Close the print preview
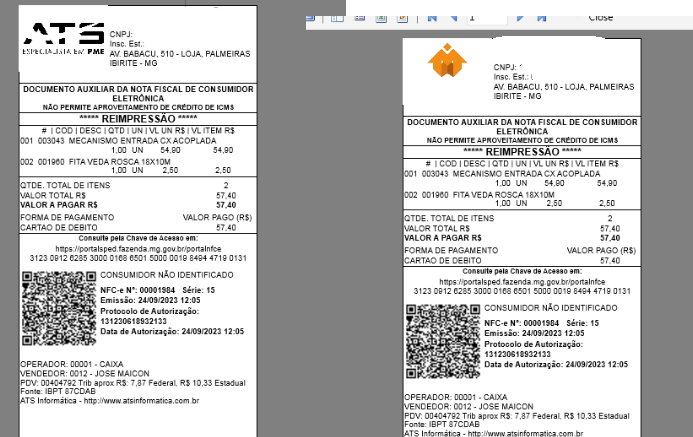Viewport: 693px width, 437px height. pyautogui.click(x=600, y=18)
